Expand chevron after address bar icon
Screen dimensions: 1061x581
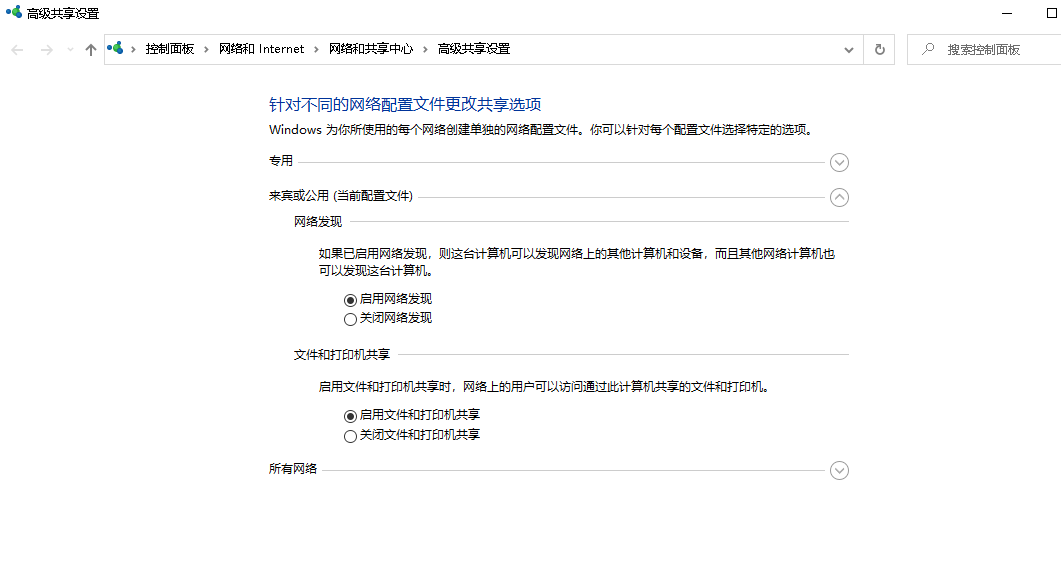[133, 49]
